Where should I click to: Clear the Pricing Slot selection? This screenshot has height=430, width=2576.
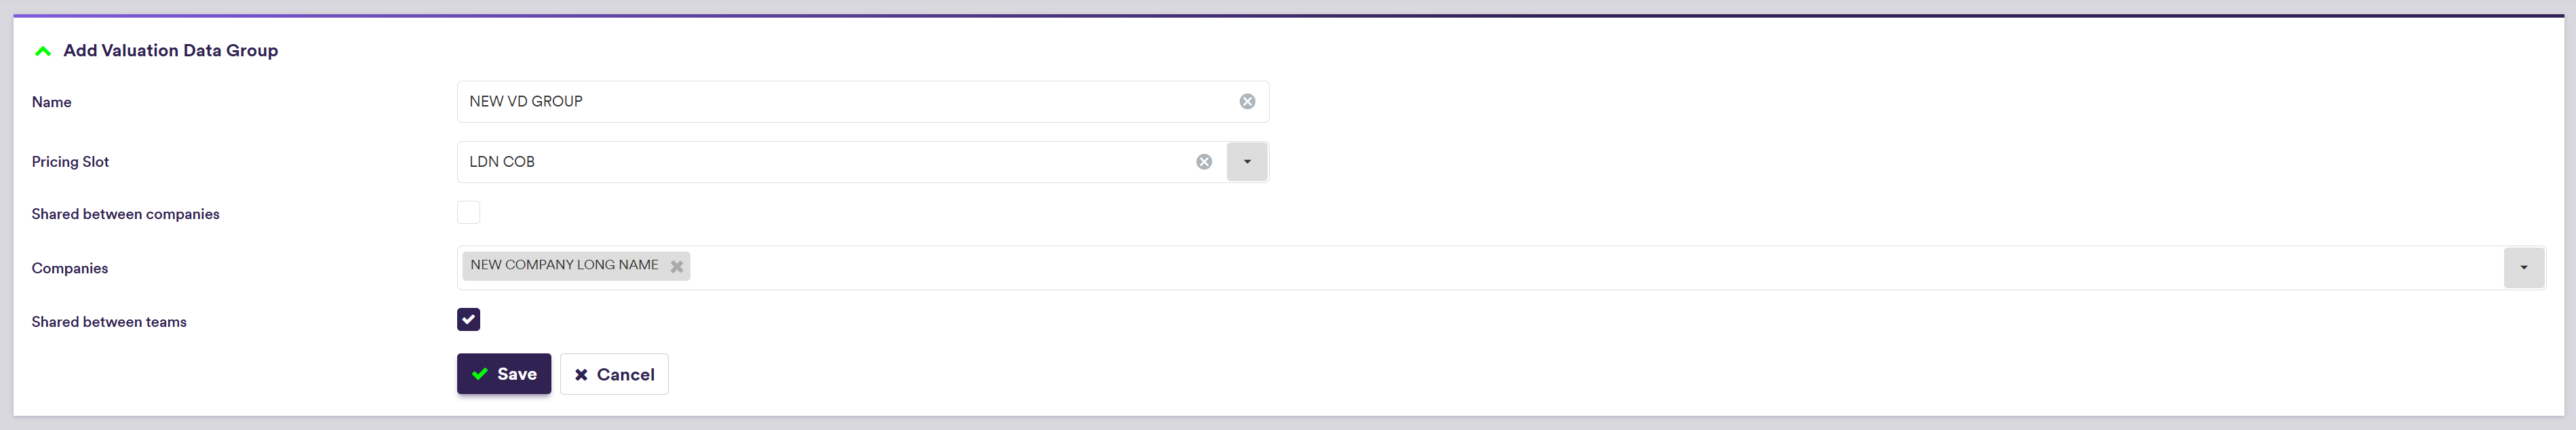[1204, 162]
